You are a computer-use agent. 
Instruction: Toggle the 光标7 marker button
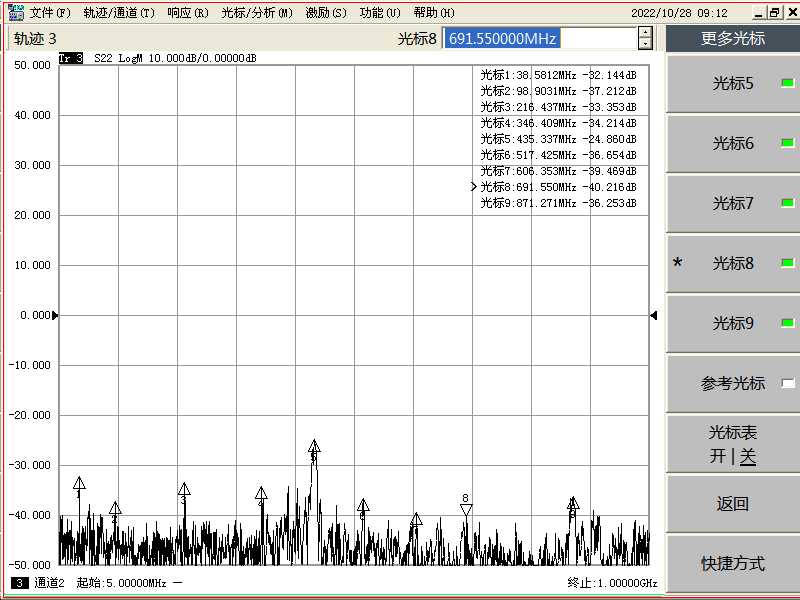click(733, 204)
